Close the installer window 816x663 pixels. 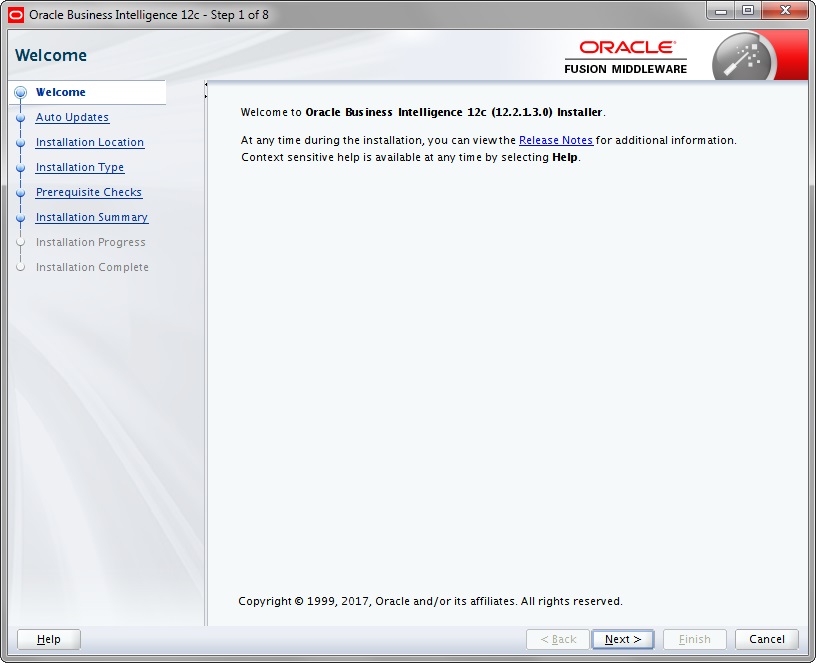(x=785, y=11)
